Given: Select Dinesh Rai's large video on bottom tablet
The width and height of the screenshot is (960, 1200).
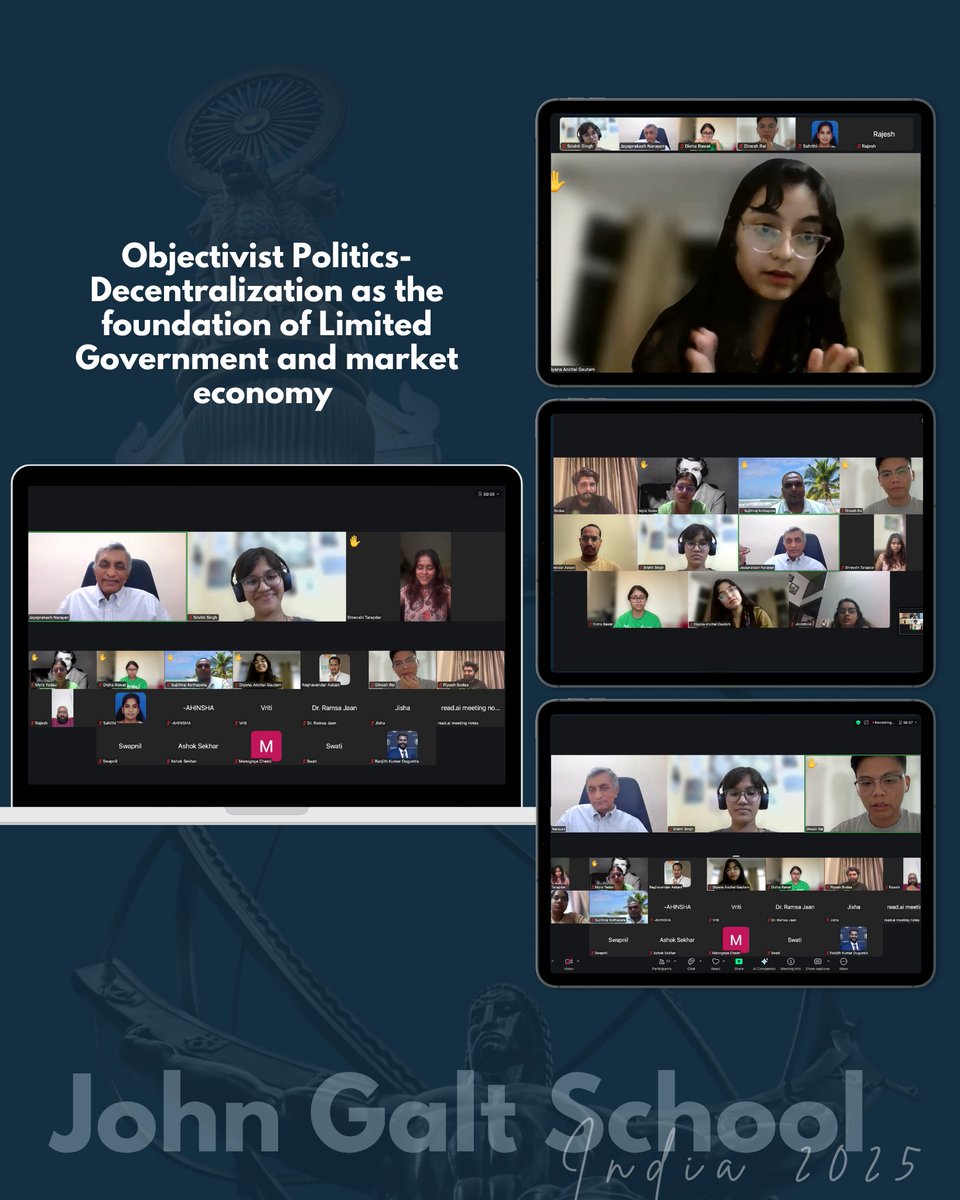Looking at the screenshot, I should 863,794.
